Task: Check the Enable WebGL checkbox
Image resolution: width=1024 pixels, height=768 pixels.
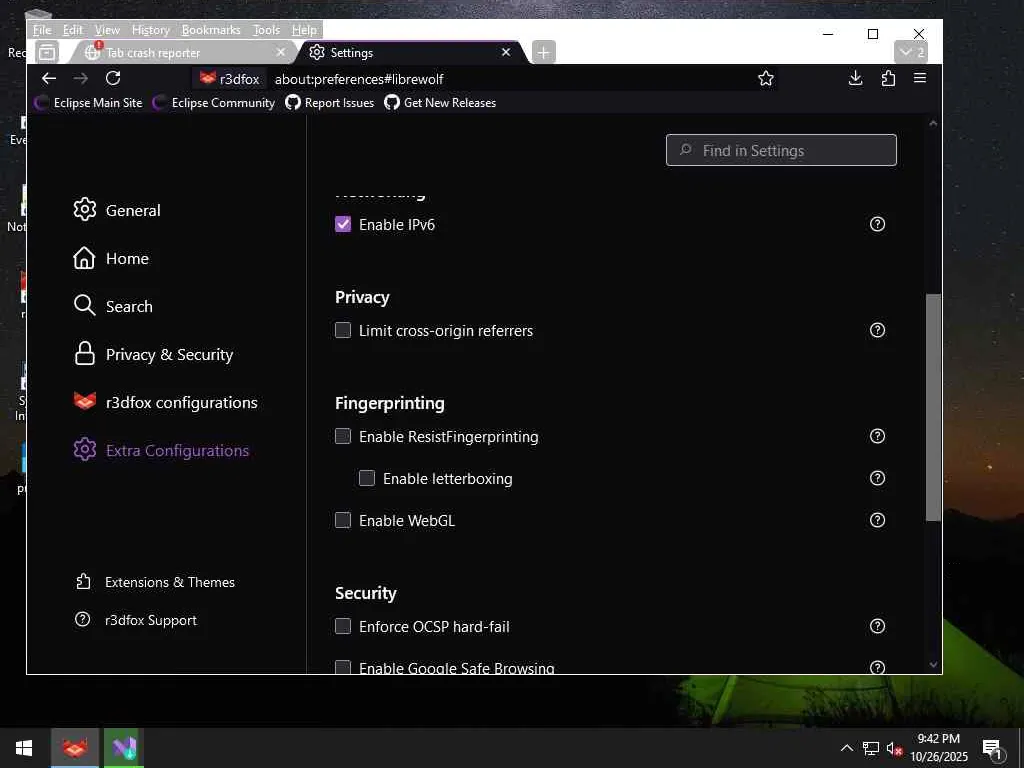Action: (343, 520)
